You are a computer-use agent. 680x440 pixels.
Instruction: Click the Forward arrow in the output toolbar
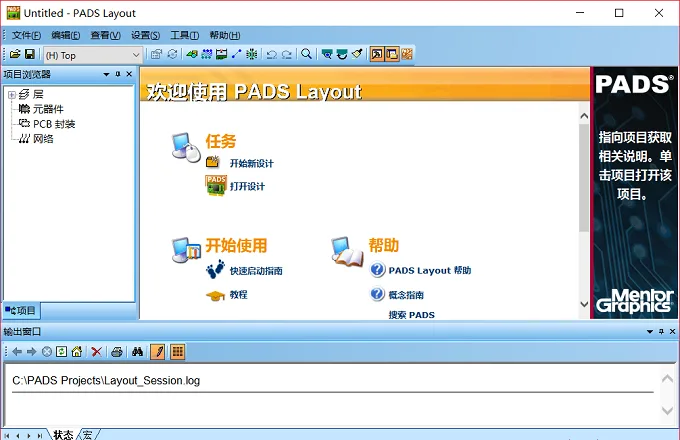click(x=32, y=352)
